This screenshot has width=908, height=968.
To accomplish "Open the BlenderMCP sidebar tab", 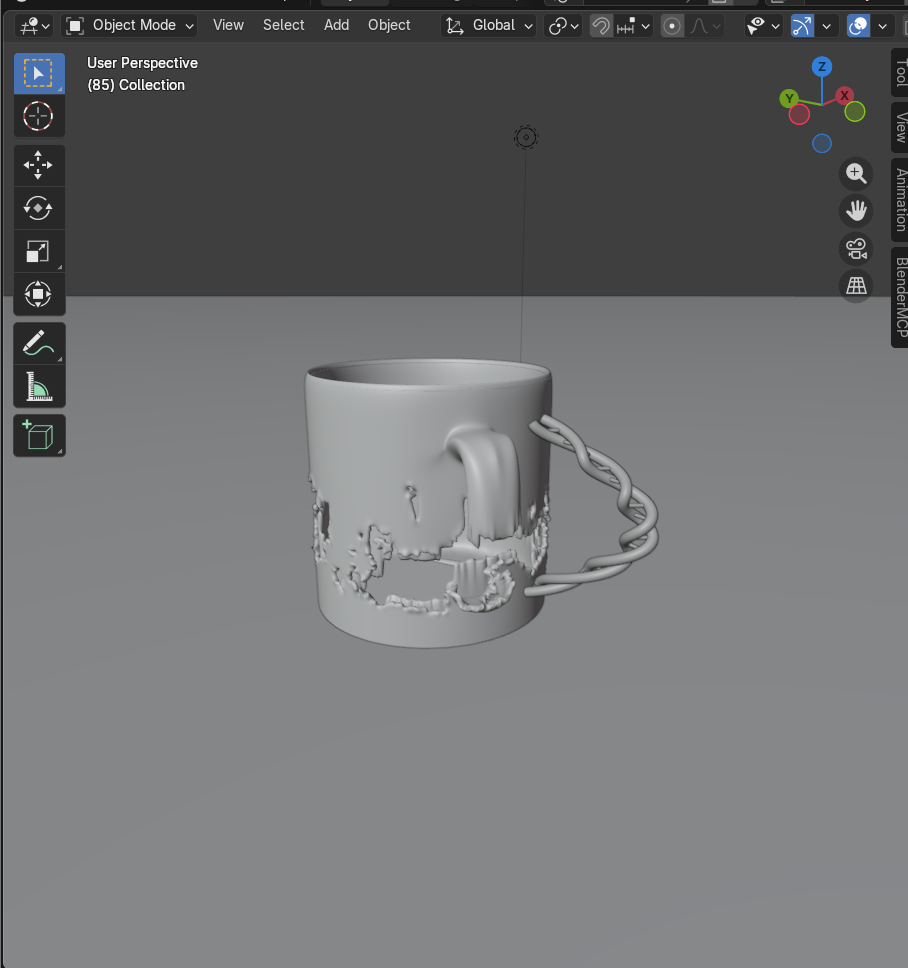I will [900, 297].
